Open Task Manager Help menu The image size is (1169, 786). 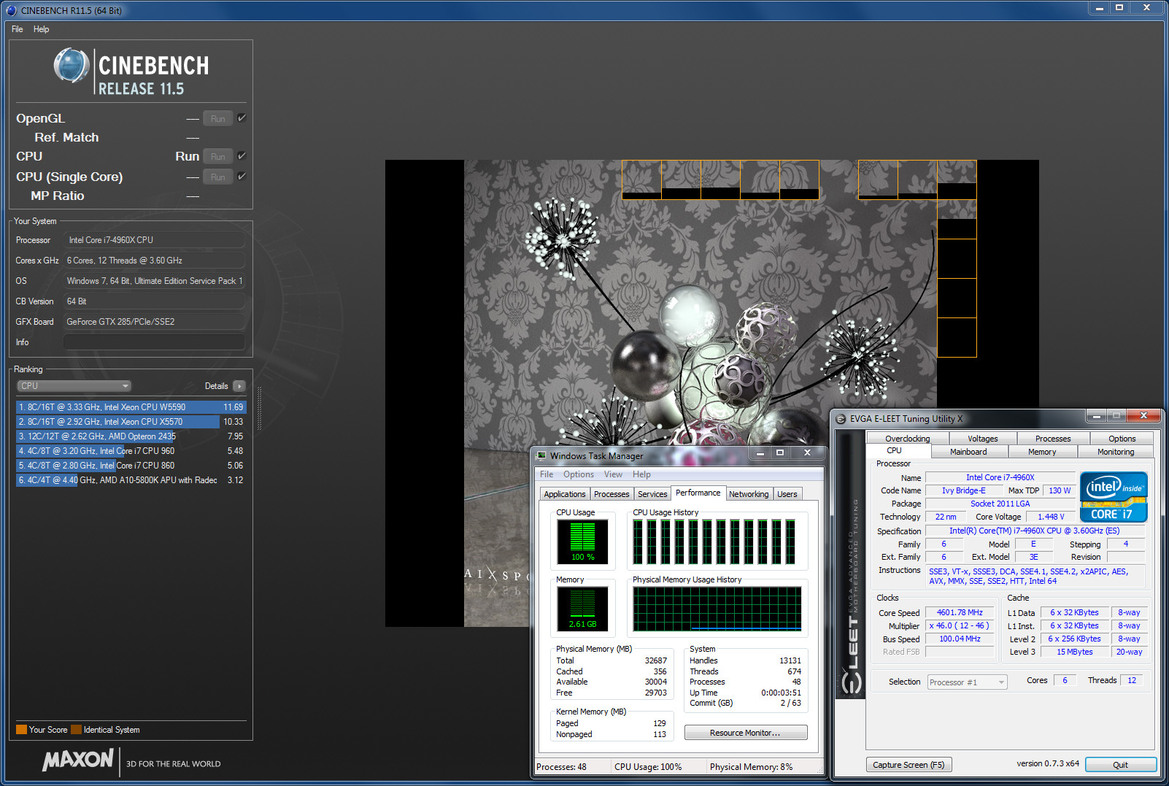point(641,474)
